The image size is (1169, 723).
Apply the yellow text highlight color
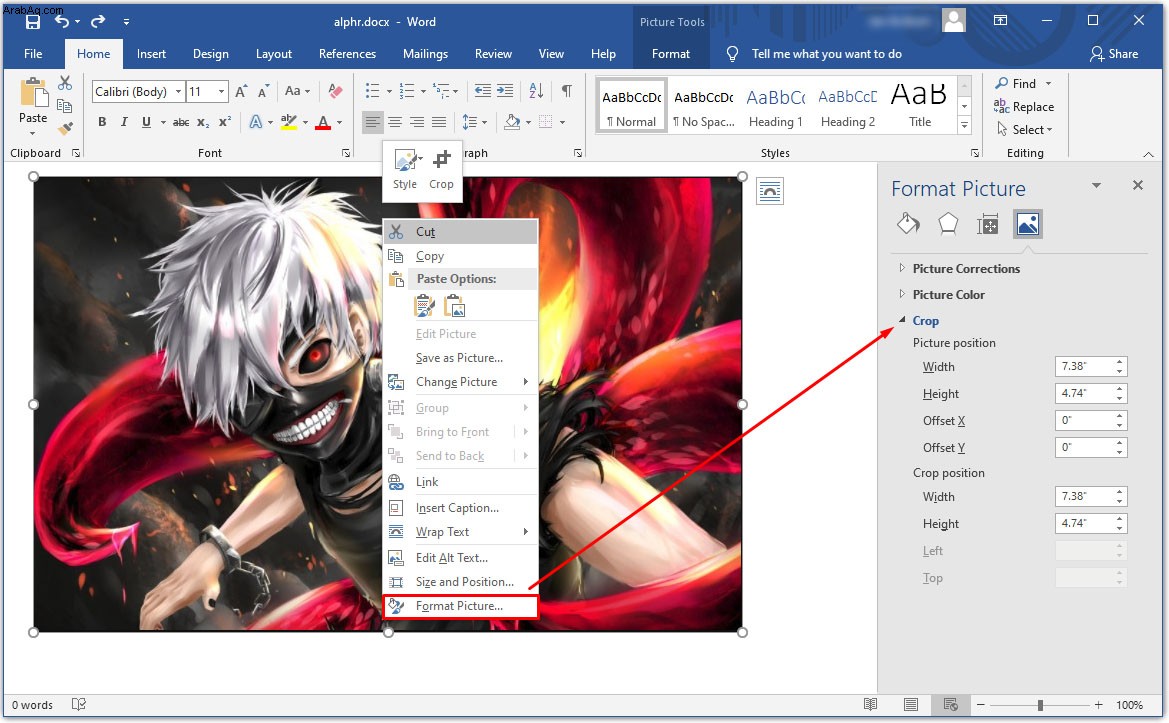(x=289, y=122)
